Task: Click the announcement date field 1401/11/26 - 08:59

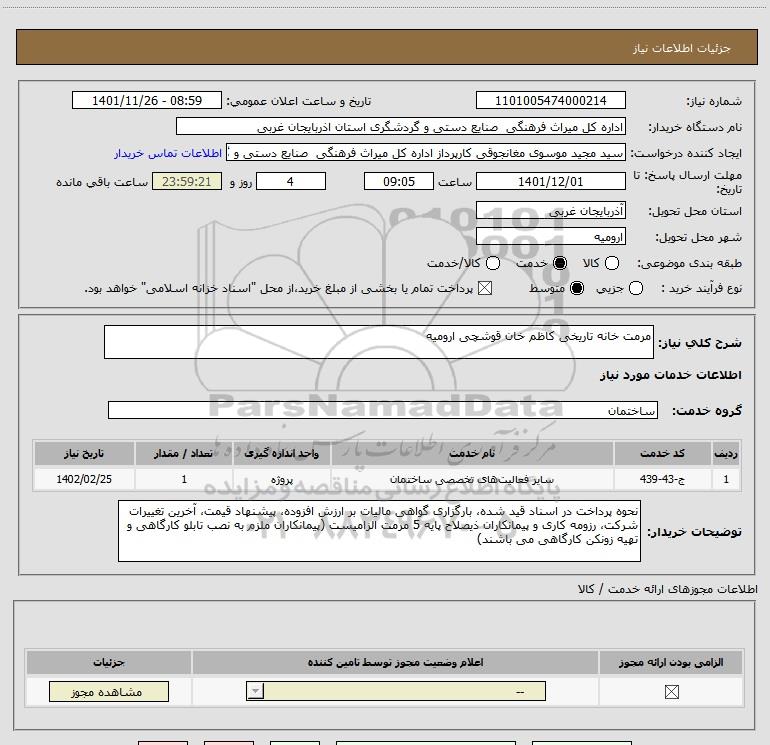Action: [147, 101]
